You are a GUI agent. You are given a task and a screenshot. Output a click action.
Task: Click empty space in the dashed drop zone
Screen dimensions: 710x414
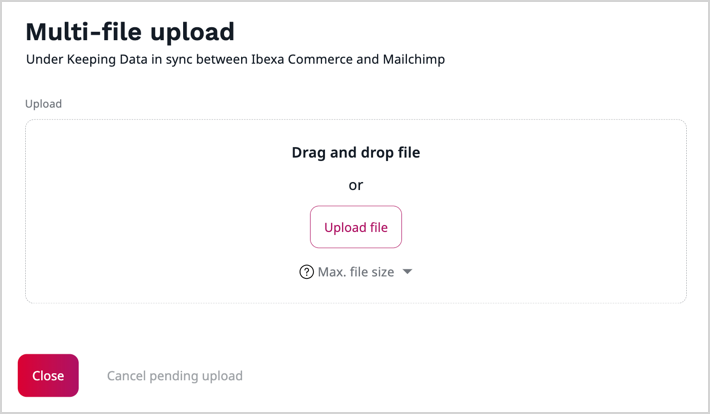150,220
